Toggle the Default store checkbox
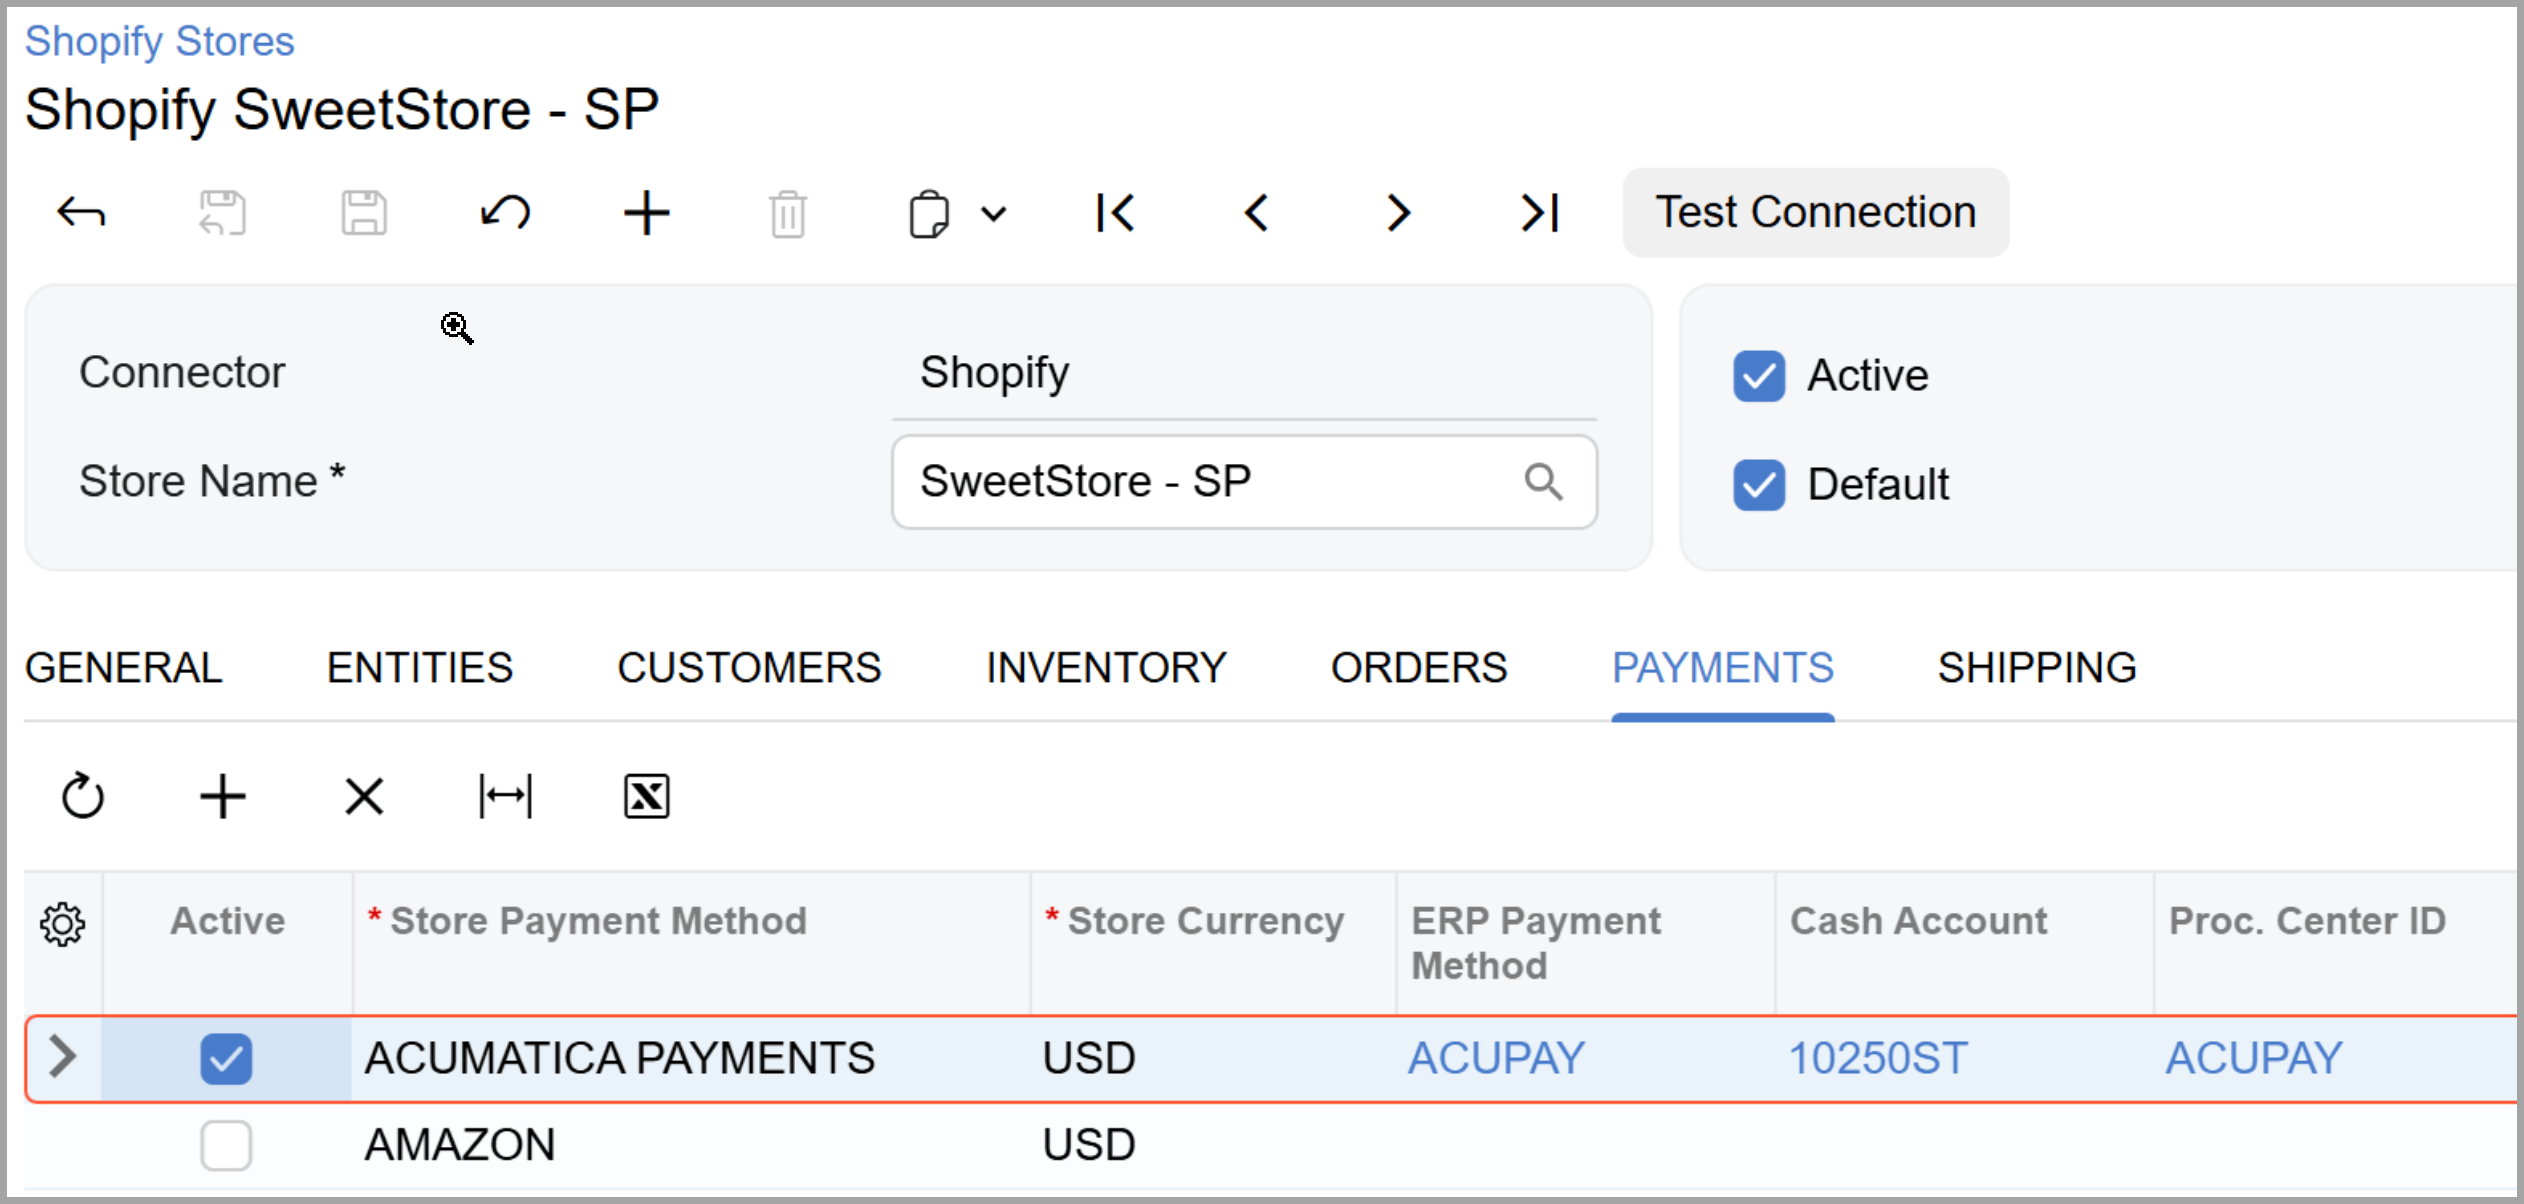Viewport: 2524px width, 1204px height. pyautogui.click(x=1759, y=485)
